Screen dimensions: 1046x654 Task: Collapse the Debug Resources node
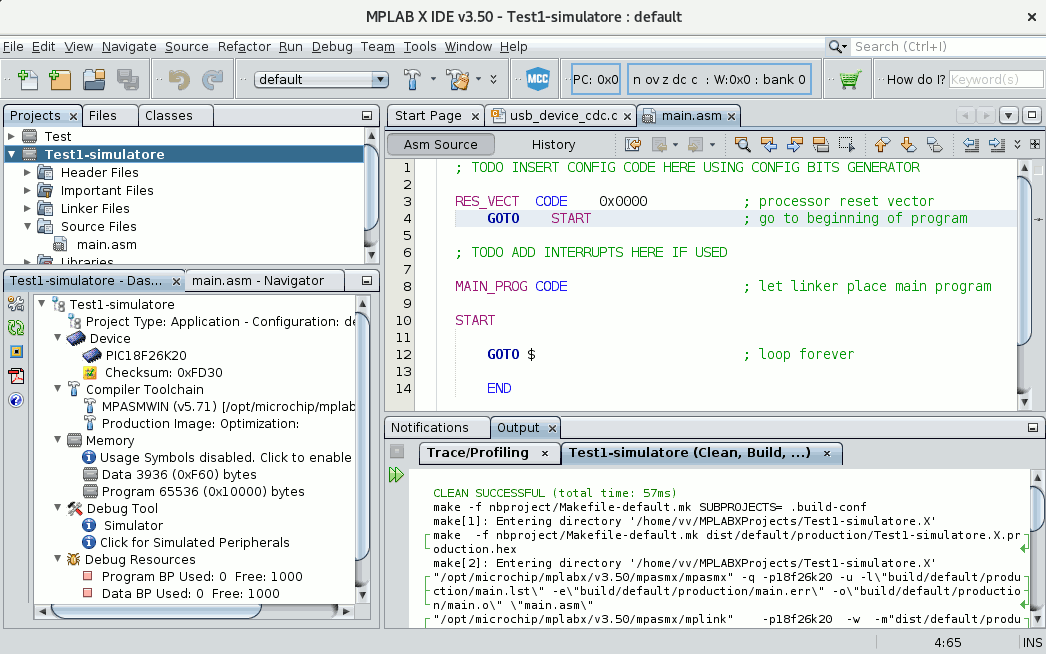(58, 559)
